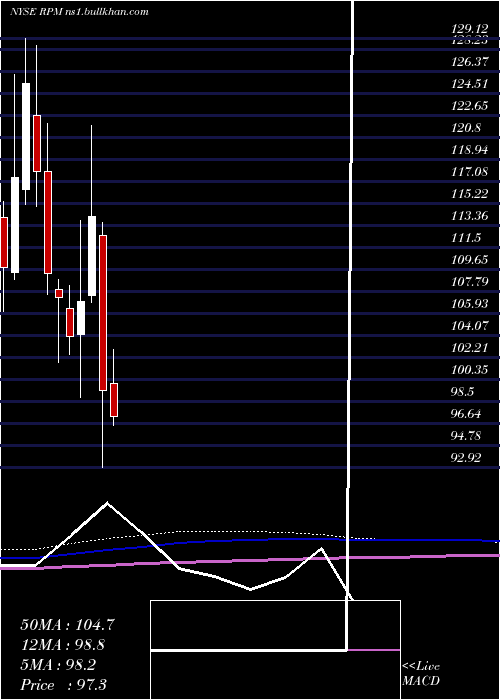The image size is (500, 700).
Task: Click the 129.12 price axis label
Action: pyautogui.click(x=469, y=29)
